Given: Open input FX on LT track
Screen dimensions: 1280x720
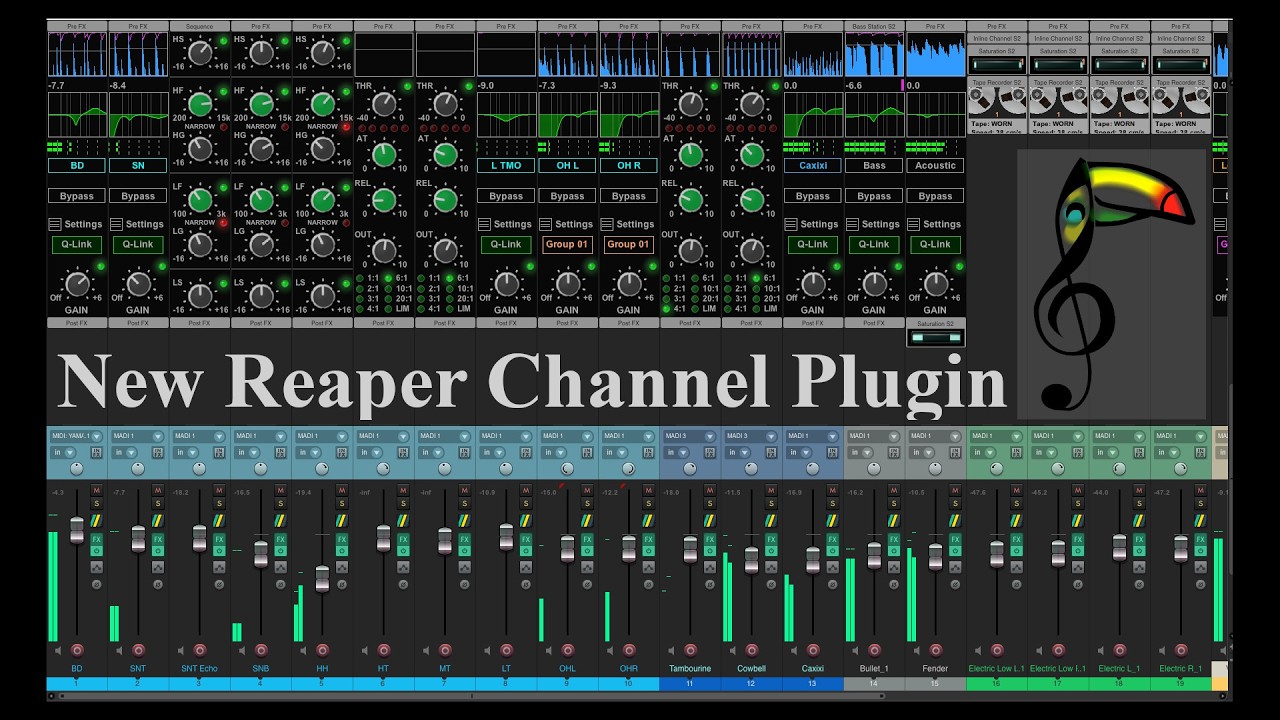Looking at the screenshot, I should tap(526, 452).
